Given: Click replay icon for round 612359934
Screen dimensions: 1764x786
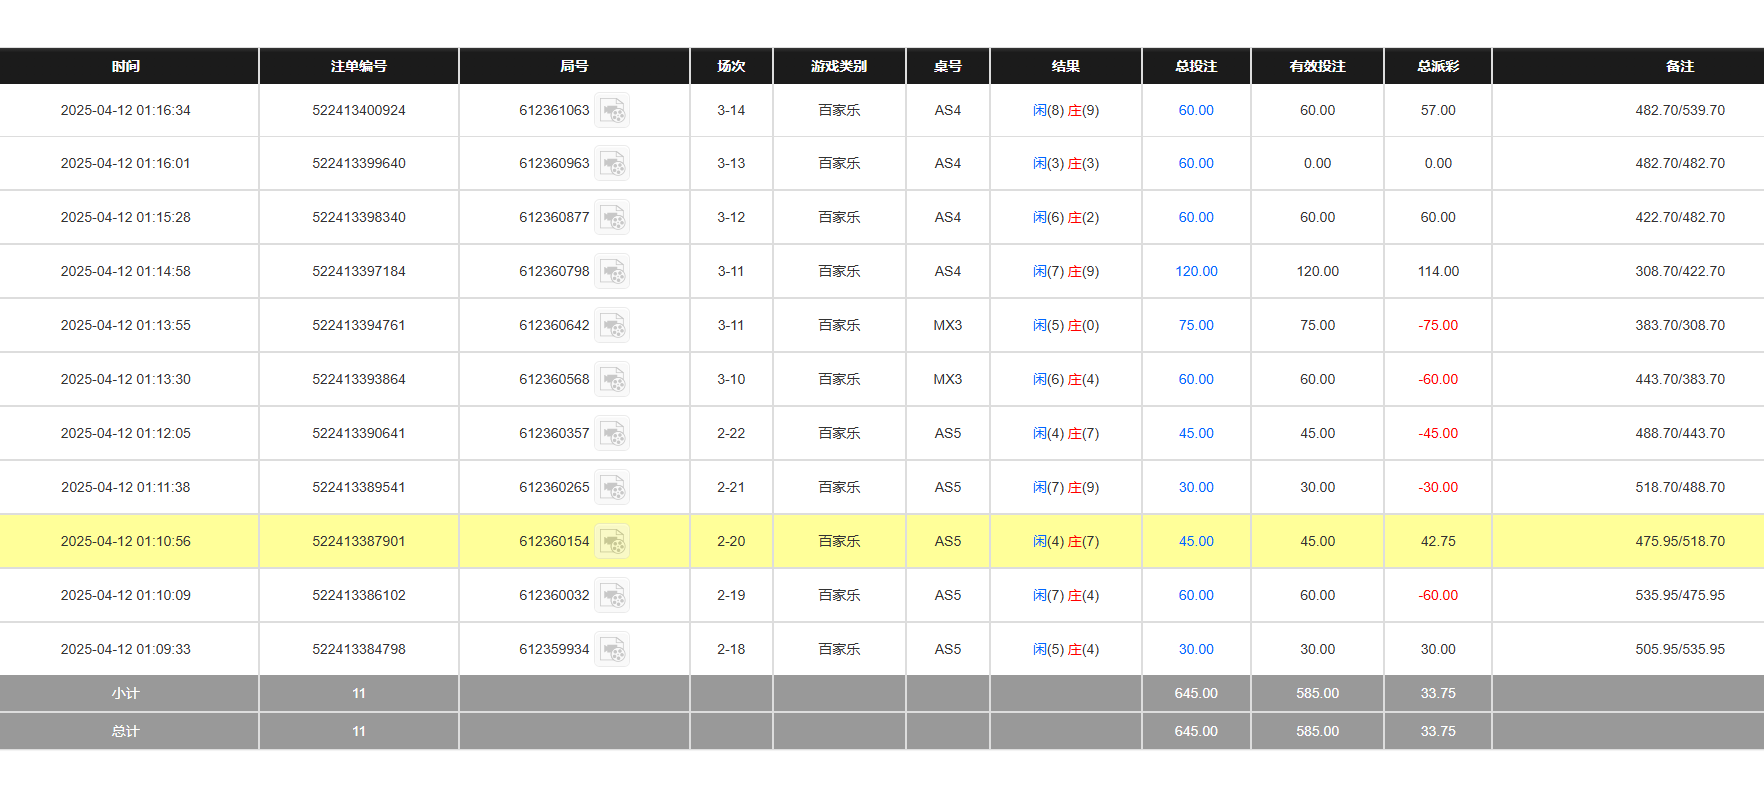Looking at the screenshot, I should point(612,649).
